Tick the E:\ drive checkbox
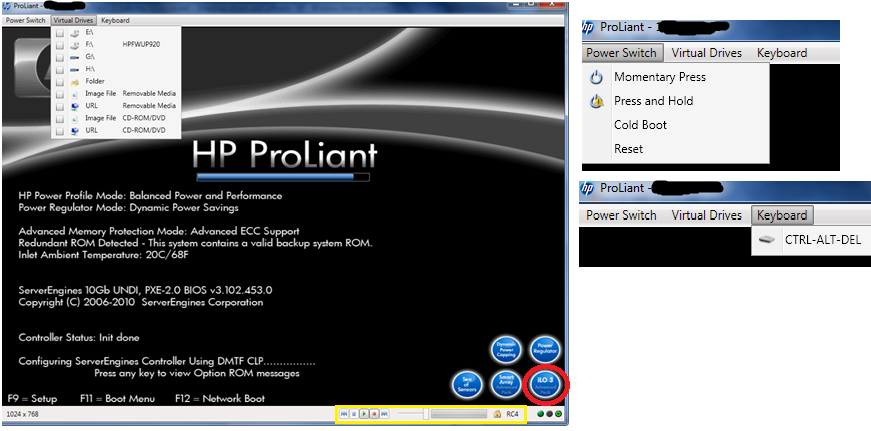 point(60,33)
